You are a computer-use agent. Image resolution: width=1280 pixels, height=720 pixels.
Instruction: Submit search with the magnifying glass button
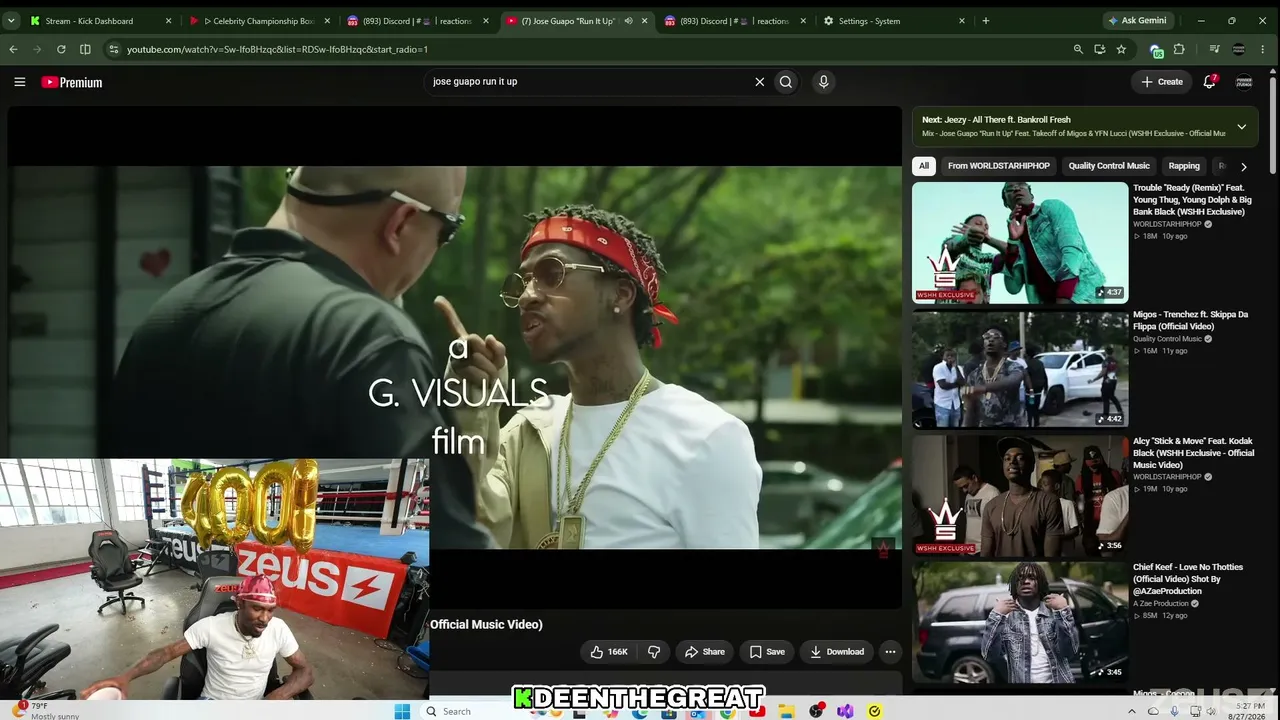point(786,82)
